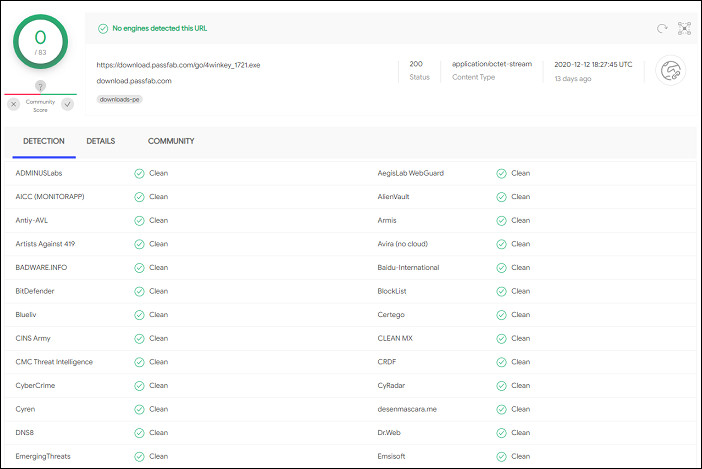Select the AICC (MONITORAPP) vendor name
The height and width of the screenshot is (469, 702).
click(50, 197)
